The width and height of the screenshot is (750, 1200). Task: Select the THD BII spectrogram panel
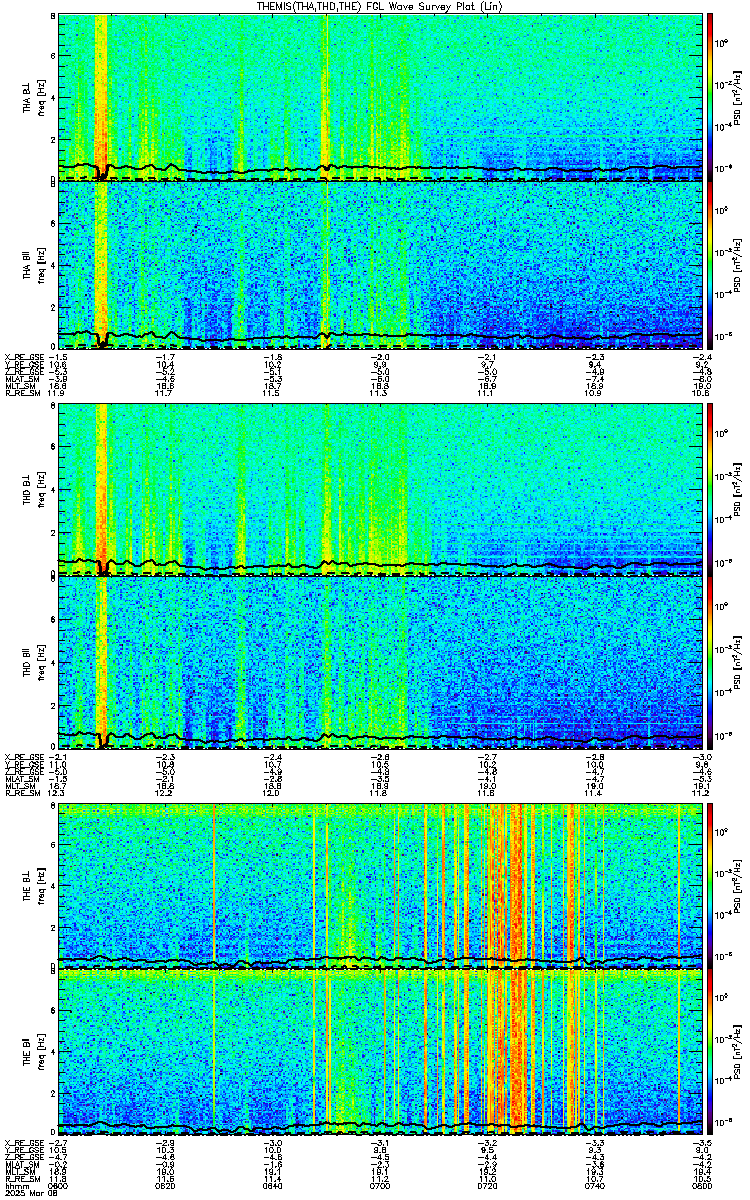tap(380, 663)
